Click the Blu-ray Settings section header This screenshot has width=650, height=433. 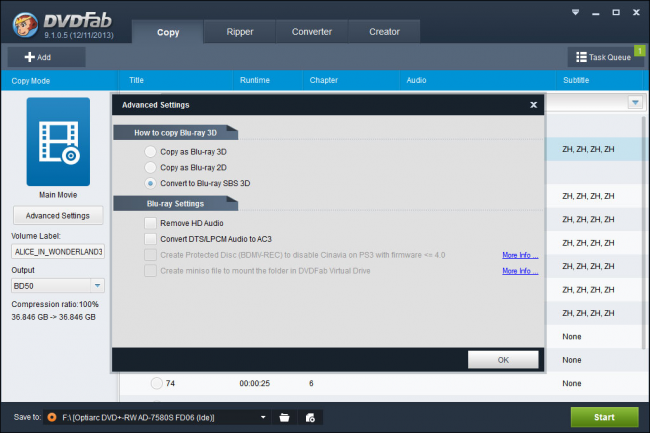tap(175, 203)
